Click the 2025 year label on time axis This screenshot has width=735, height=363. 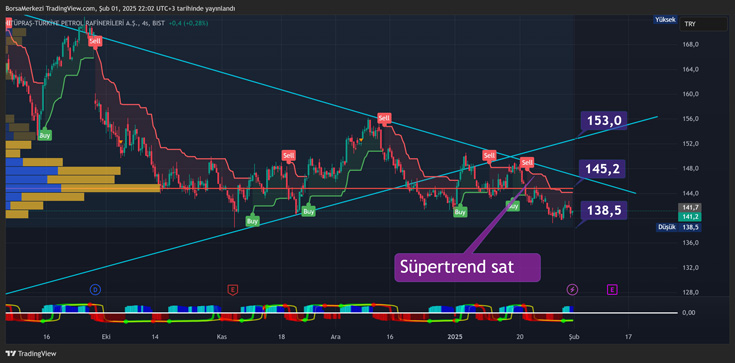coord(455,337)
